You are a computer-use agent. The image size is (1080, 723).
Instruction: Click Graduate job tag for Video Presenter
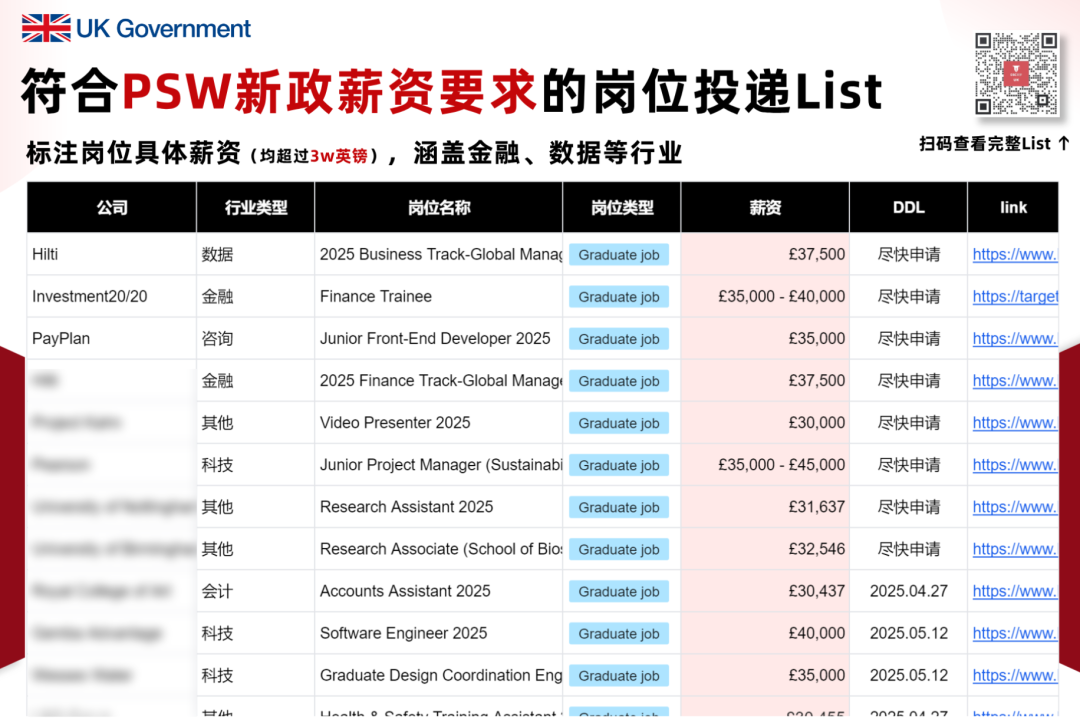(619, 423)
